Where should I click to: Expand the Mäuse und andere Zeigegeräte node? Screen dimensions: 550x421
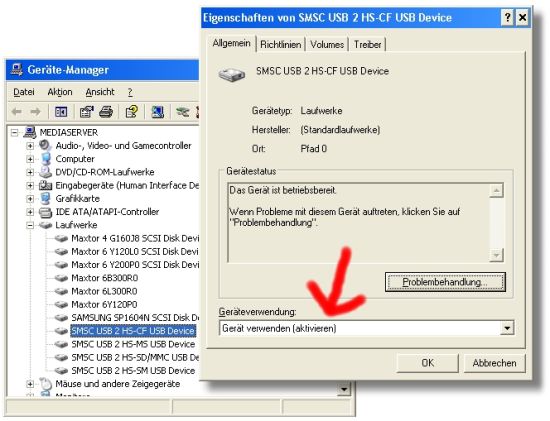pyautogui.click(x=30, y=384)
